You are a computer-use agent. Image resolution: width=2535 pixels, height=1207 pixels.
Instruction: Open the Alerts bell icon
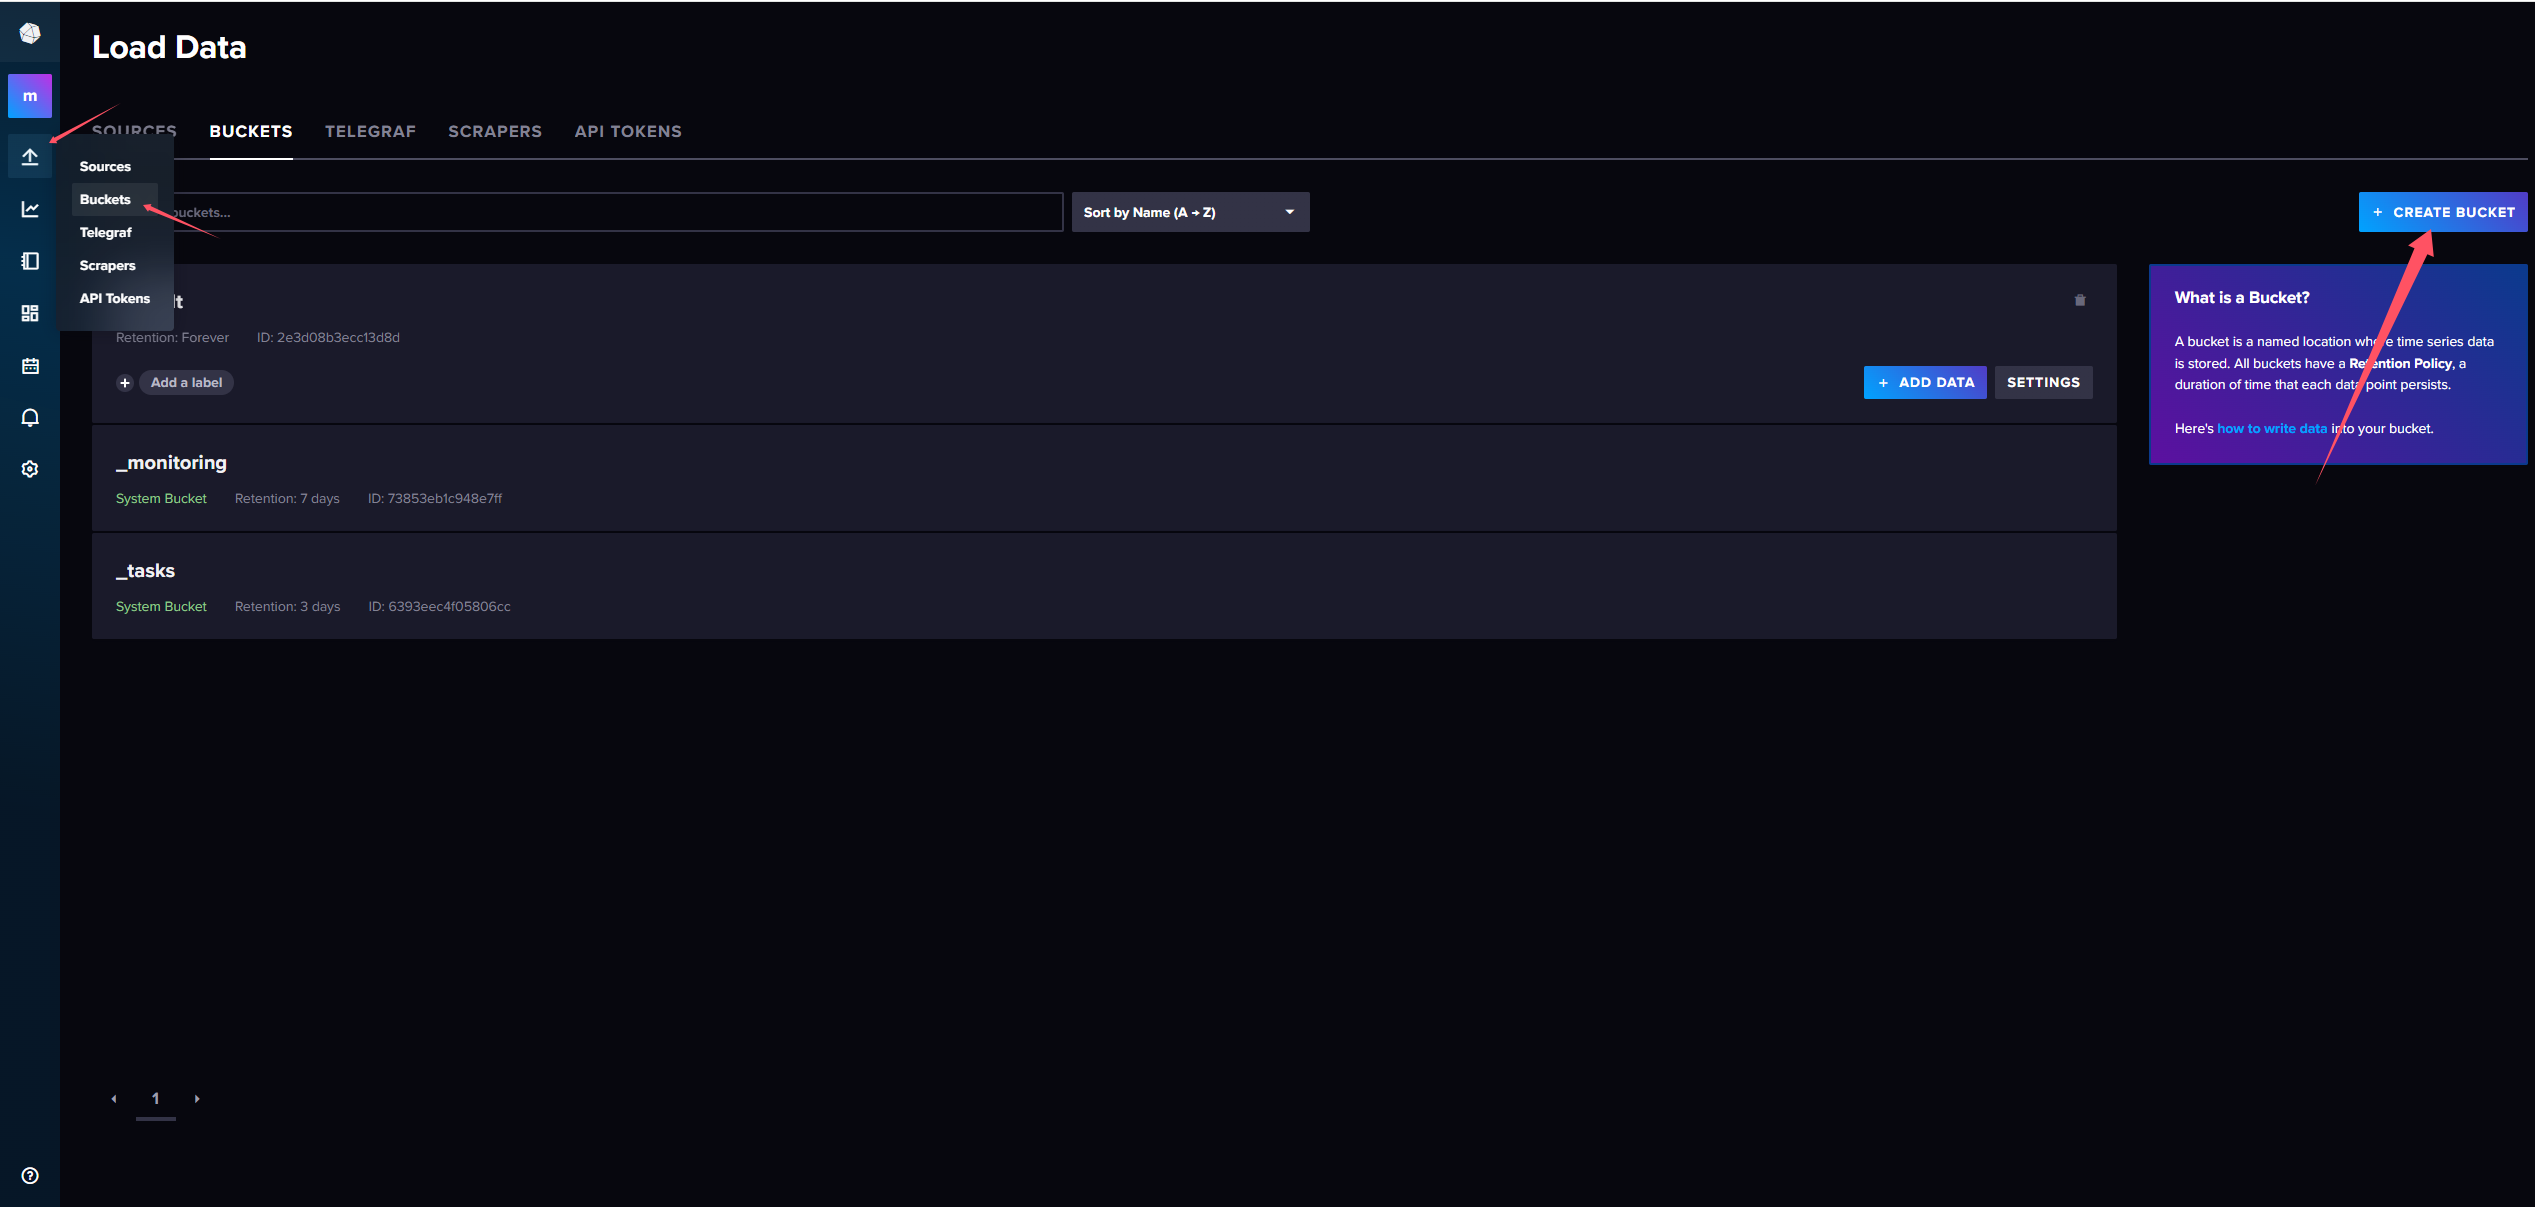(x=30, y=418)
